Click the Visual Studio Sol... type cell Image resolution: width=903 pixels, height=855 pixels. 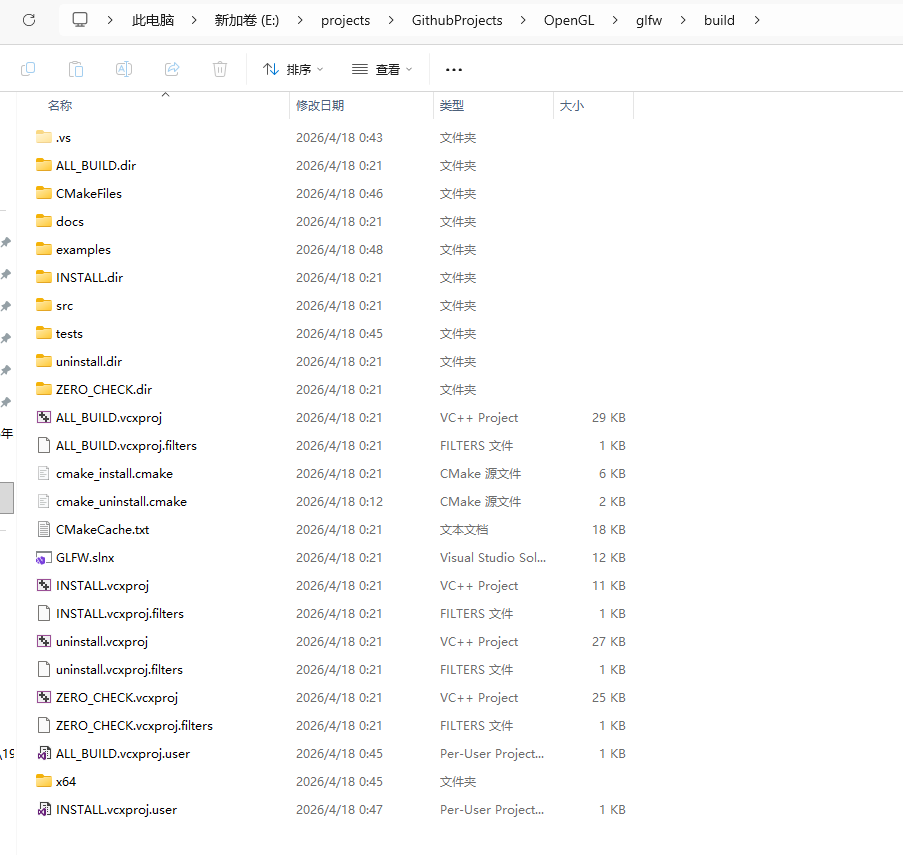coord(493,557)
